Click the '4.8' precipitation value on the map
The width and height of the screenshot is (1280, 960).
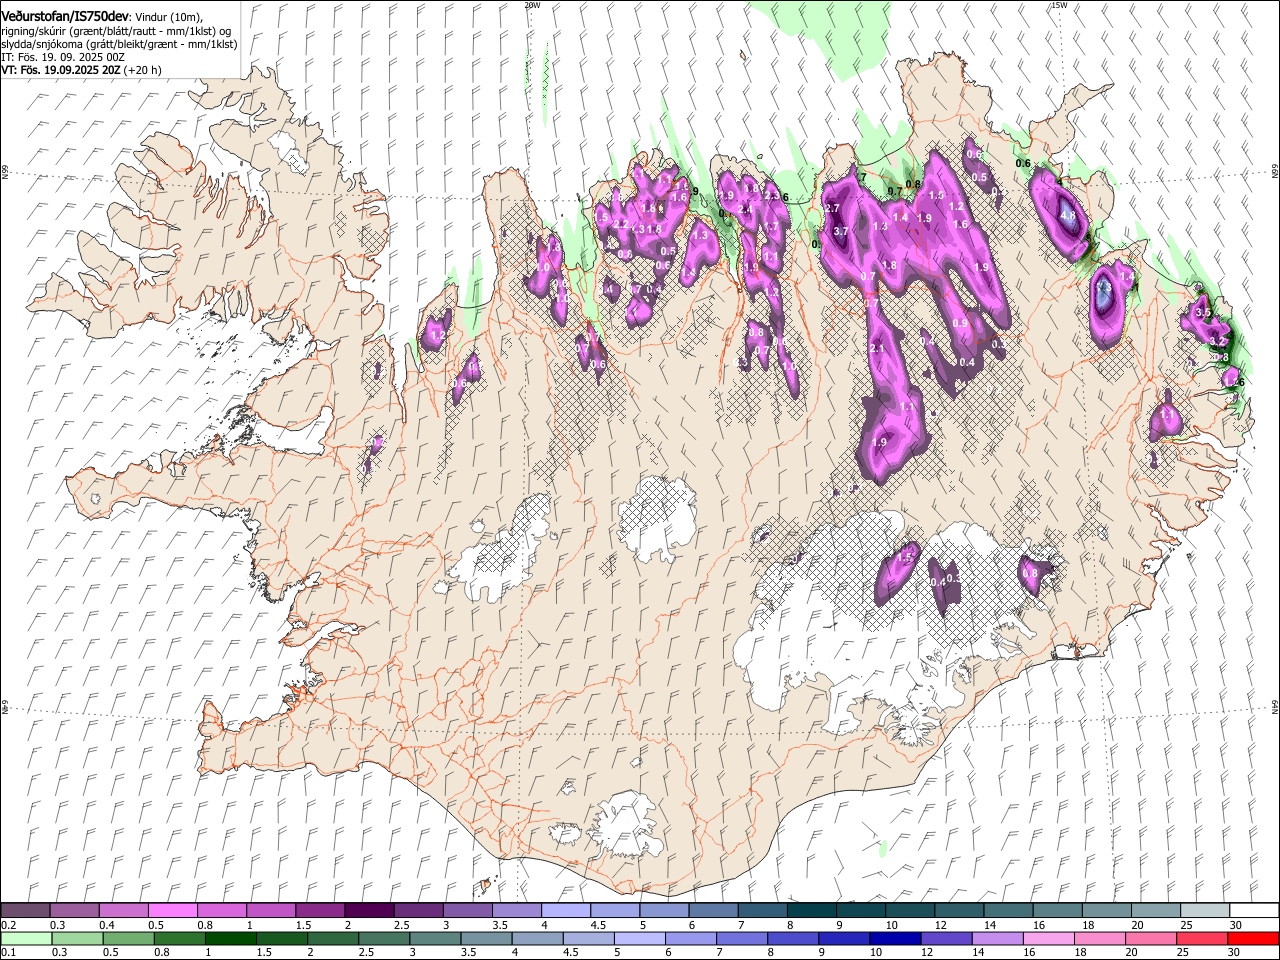point(1068,216)
